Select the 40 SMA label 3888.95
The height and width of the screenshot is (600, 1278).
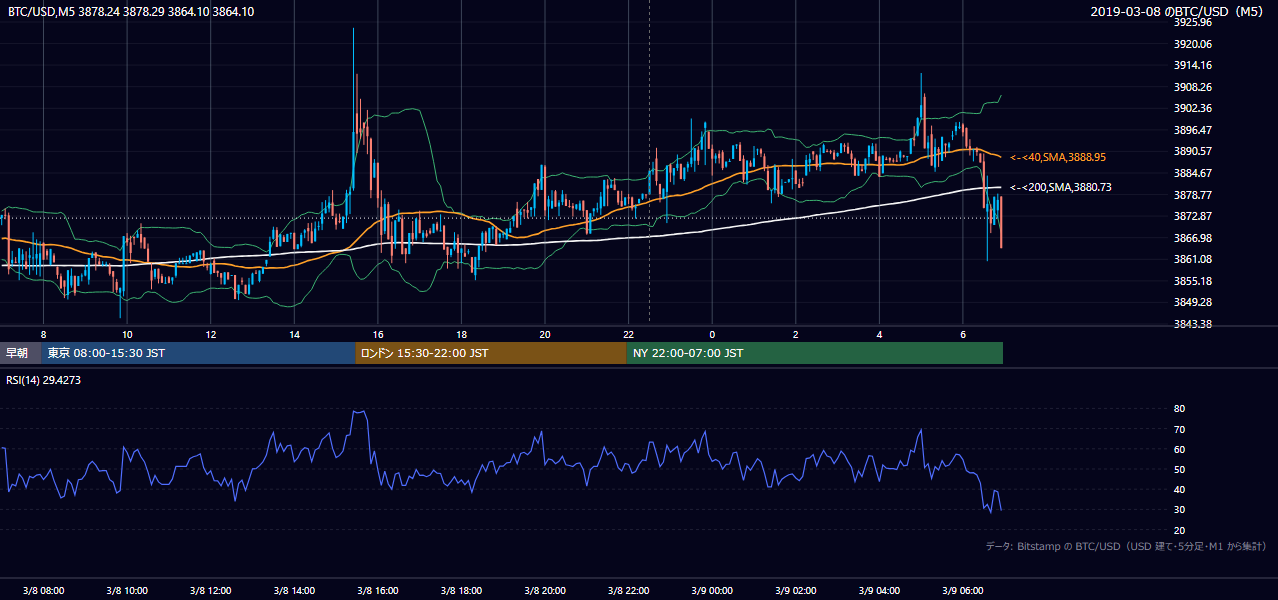click(x=1058, y=157)
